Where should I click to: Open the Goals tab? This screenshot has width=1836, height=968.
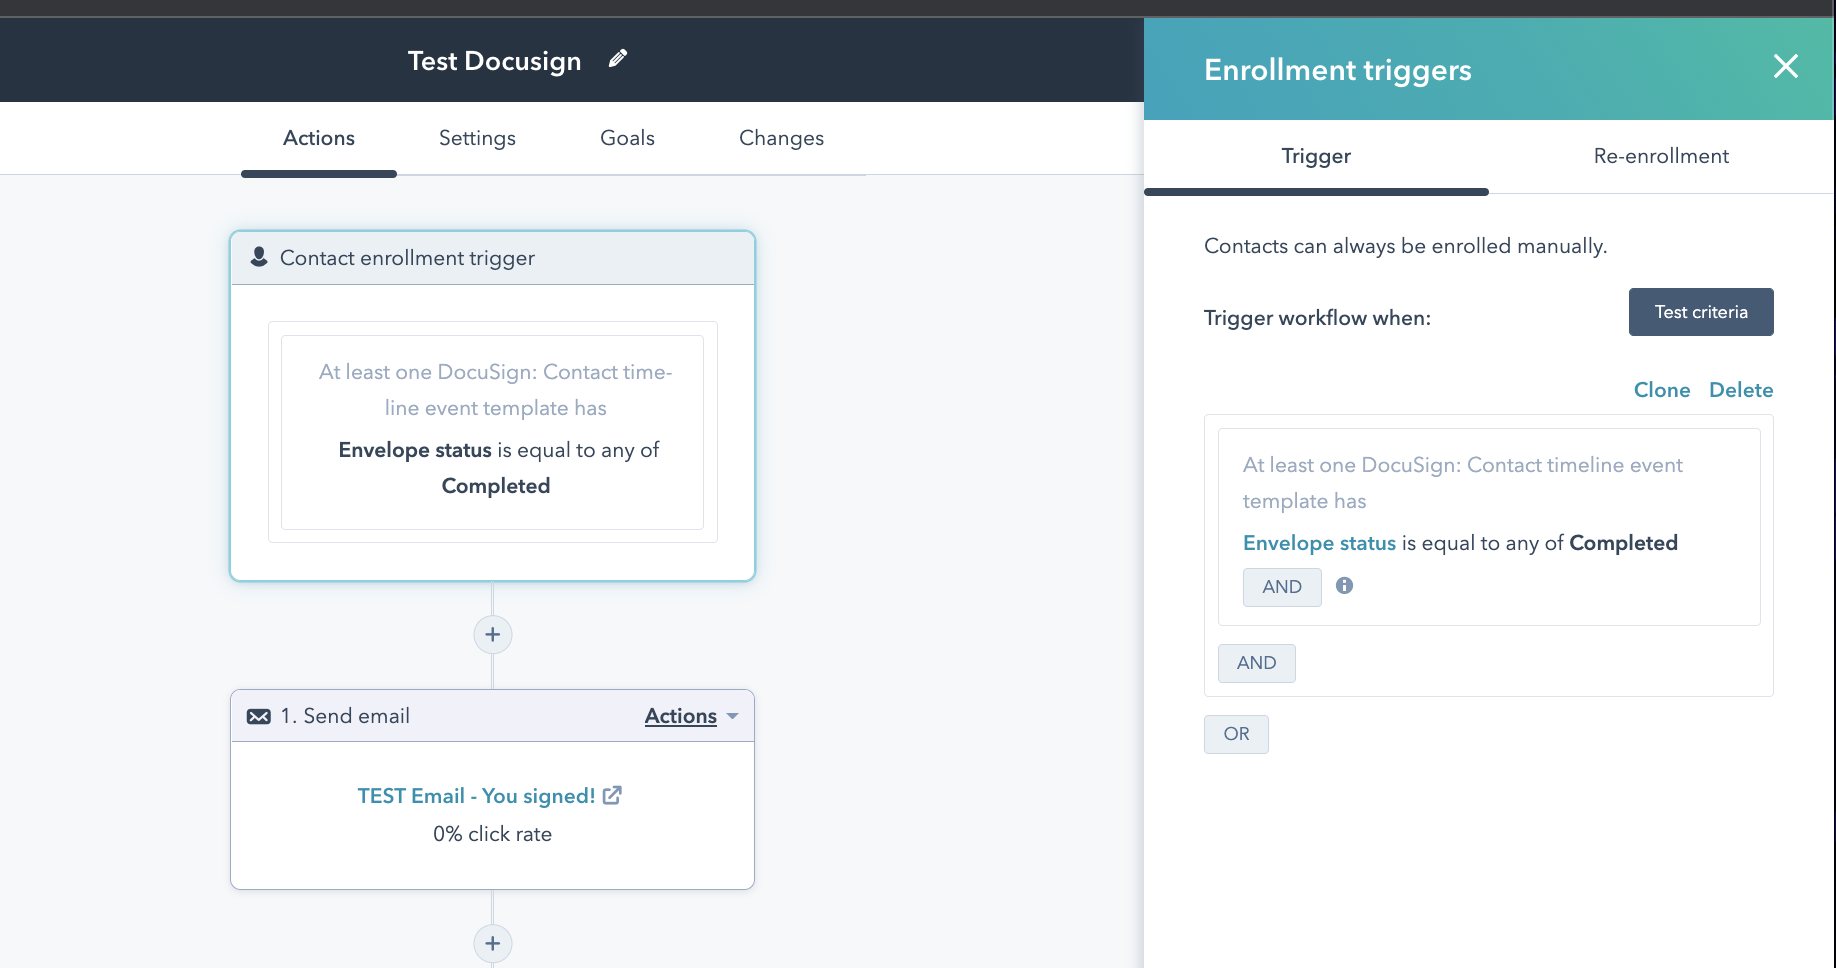click(x=627, y=138)
